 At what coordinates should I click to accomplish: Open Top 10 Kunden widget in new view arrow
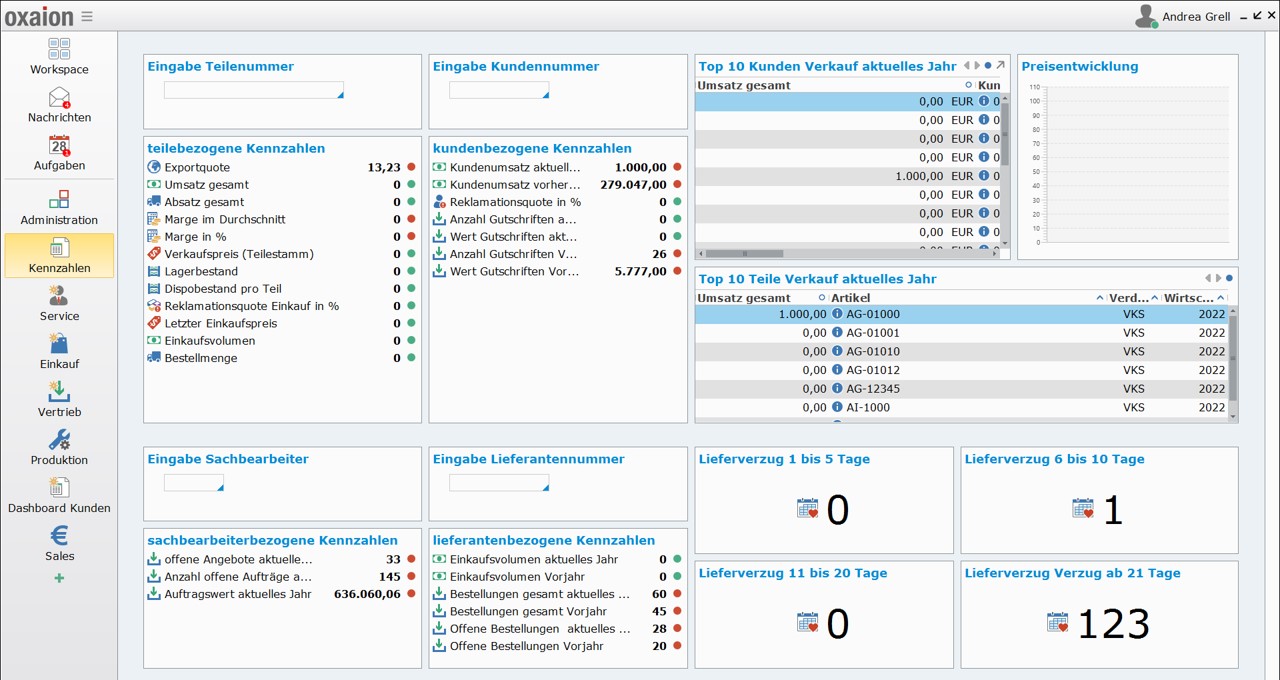click(1000, 66)
